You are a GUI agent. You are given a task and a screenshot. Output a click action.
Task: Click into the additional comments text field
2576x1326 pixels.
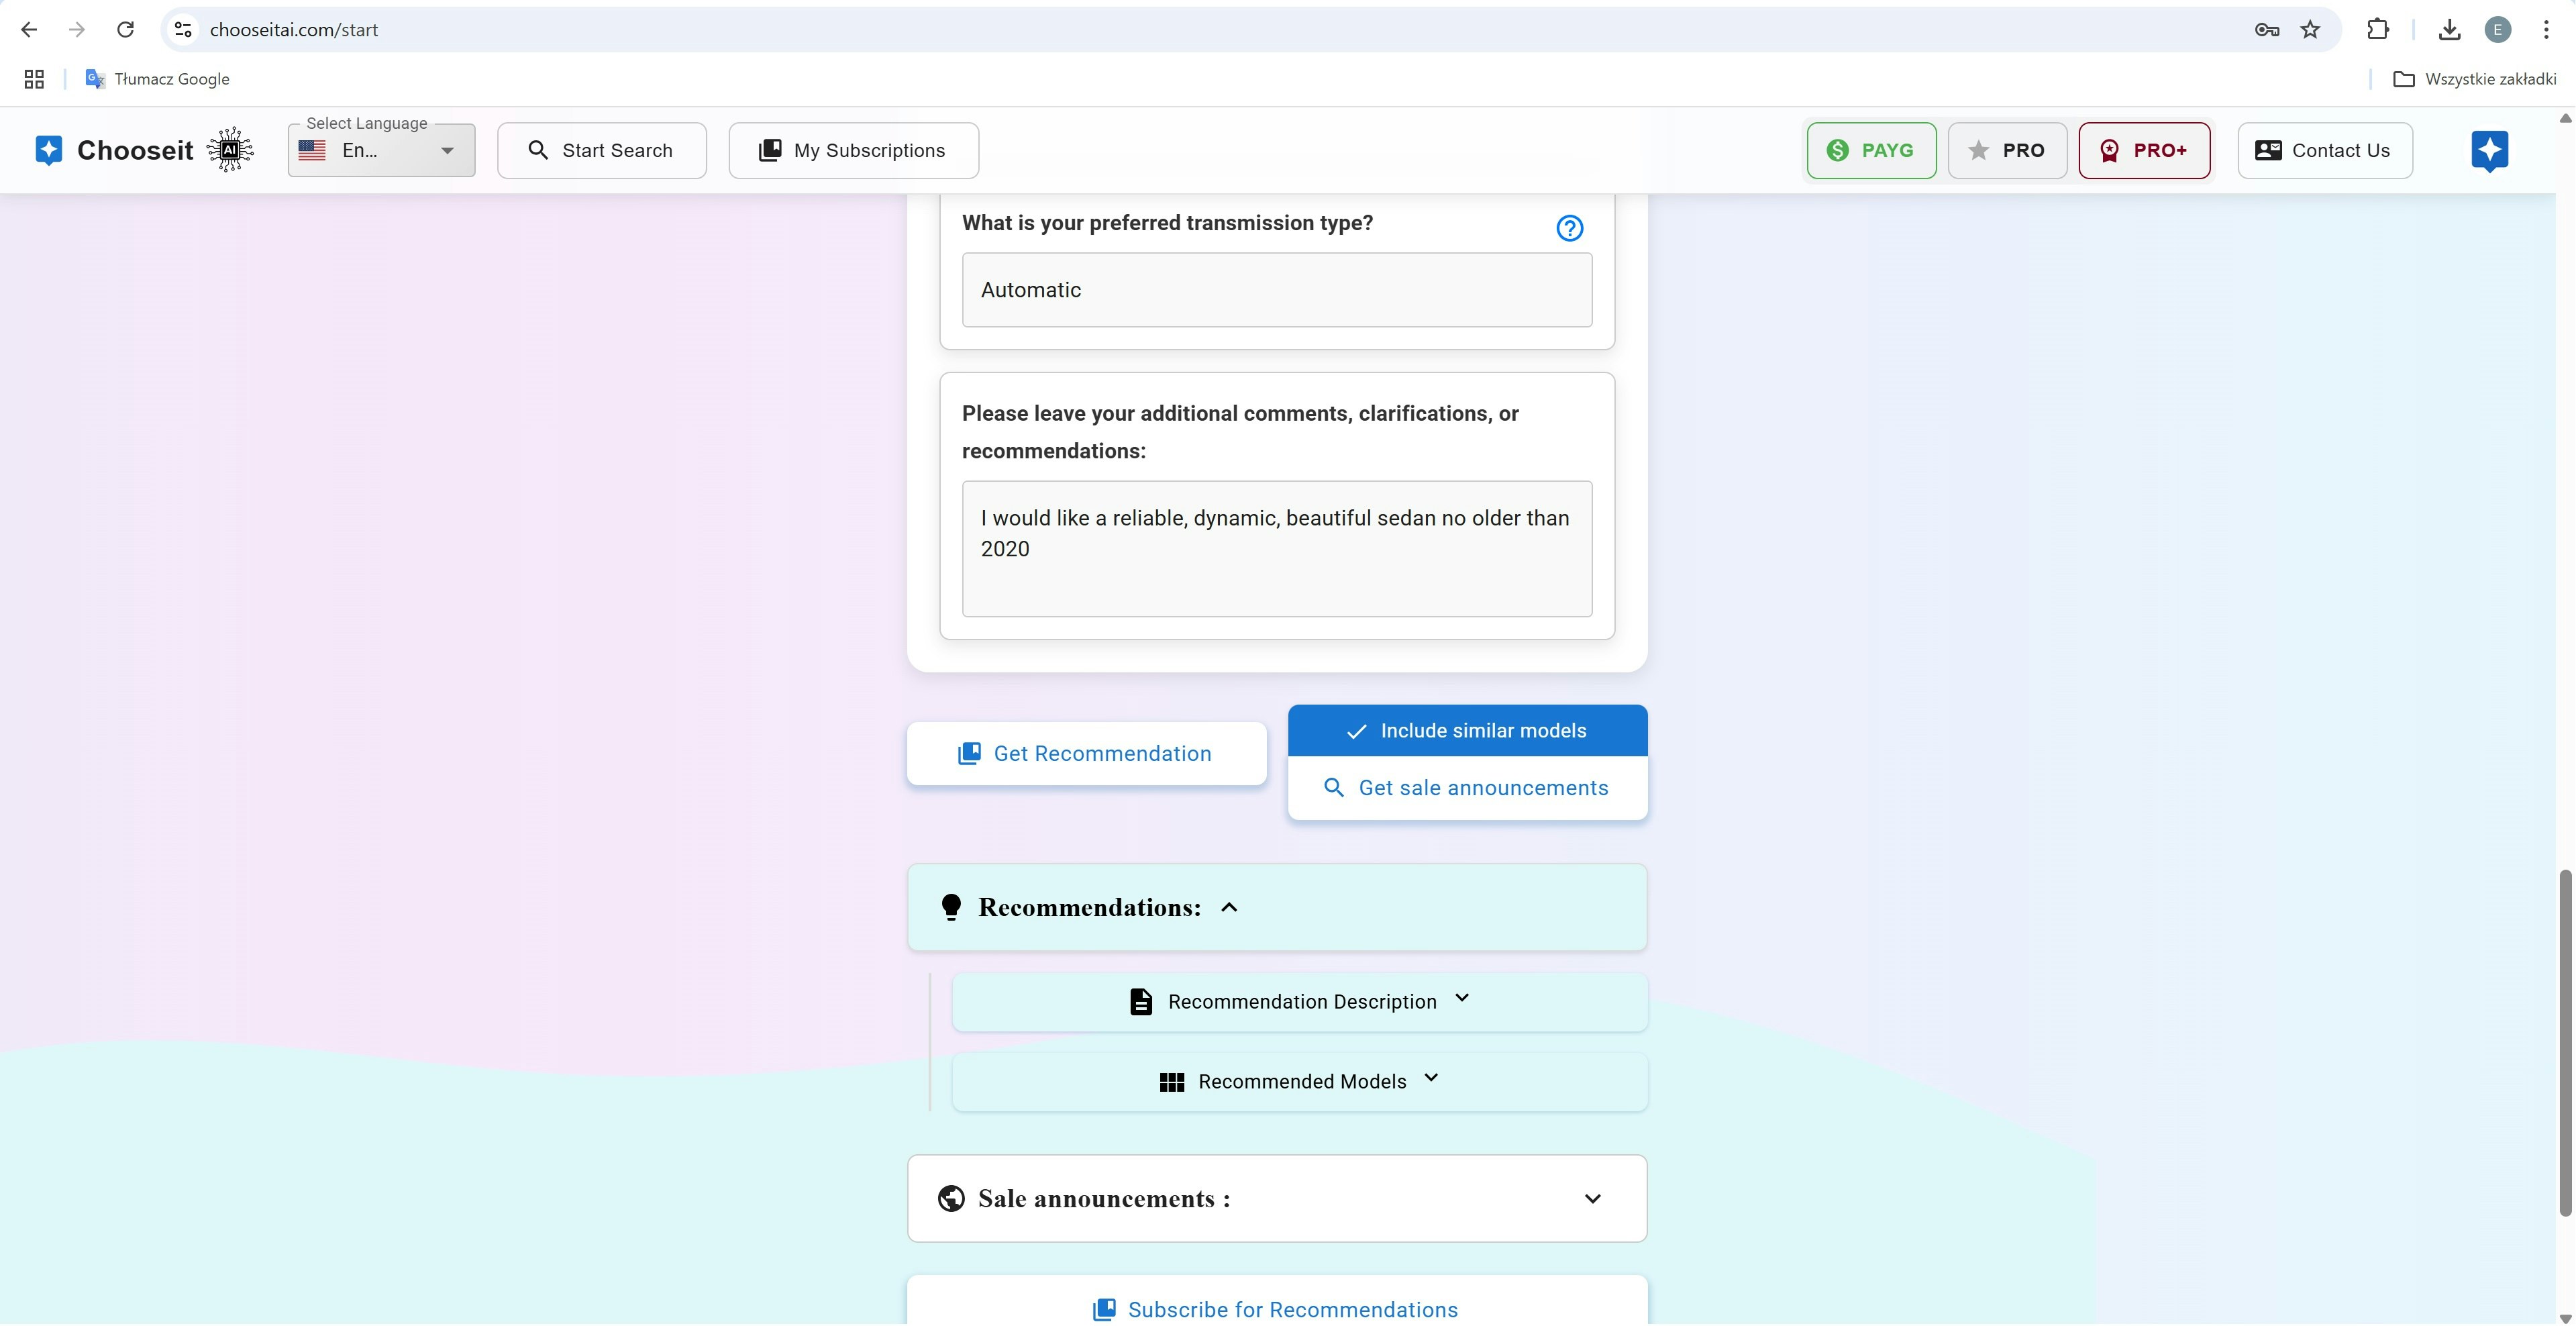[x=1276, y=549]
